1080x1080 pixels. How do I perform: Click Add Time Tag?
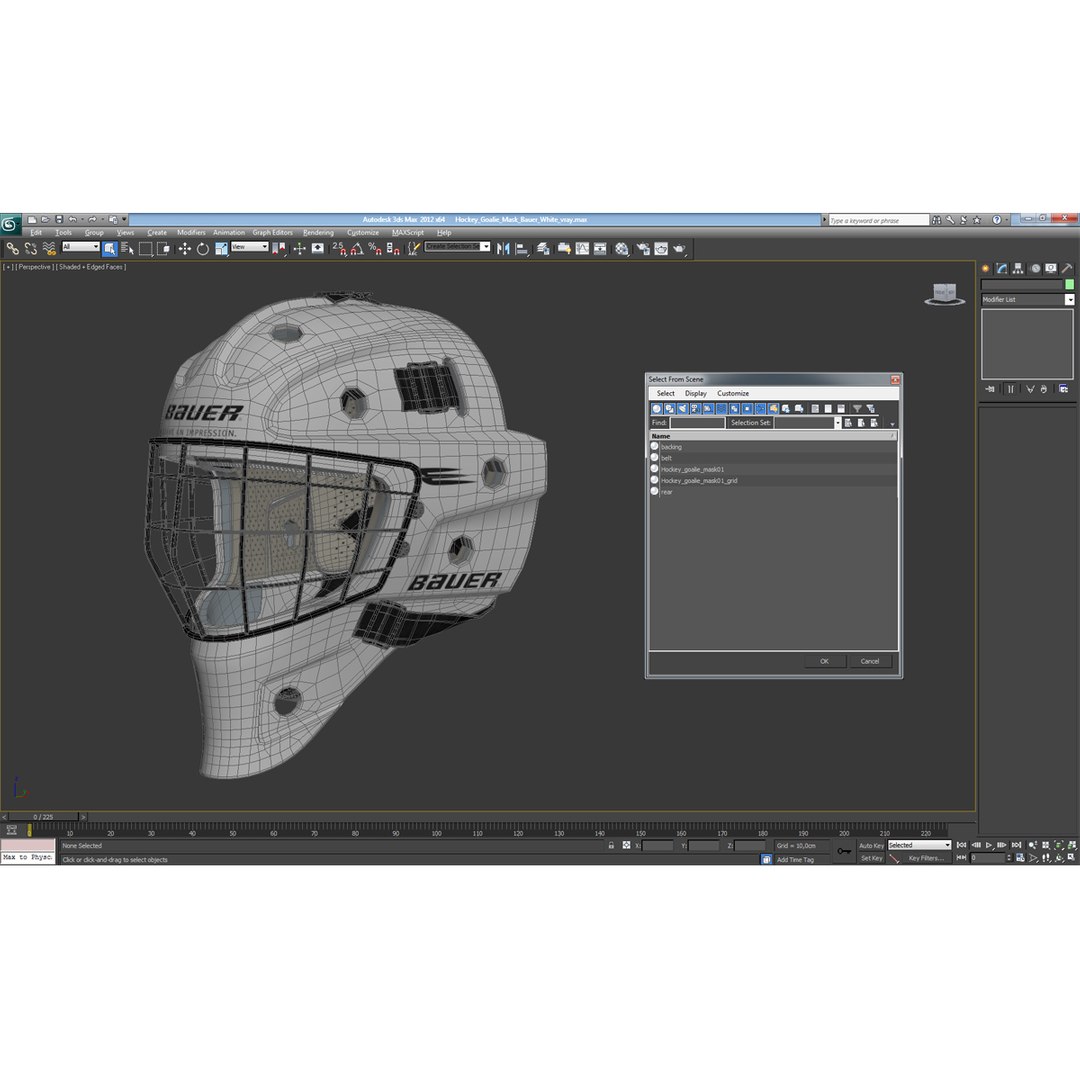[795, 860]
